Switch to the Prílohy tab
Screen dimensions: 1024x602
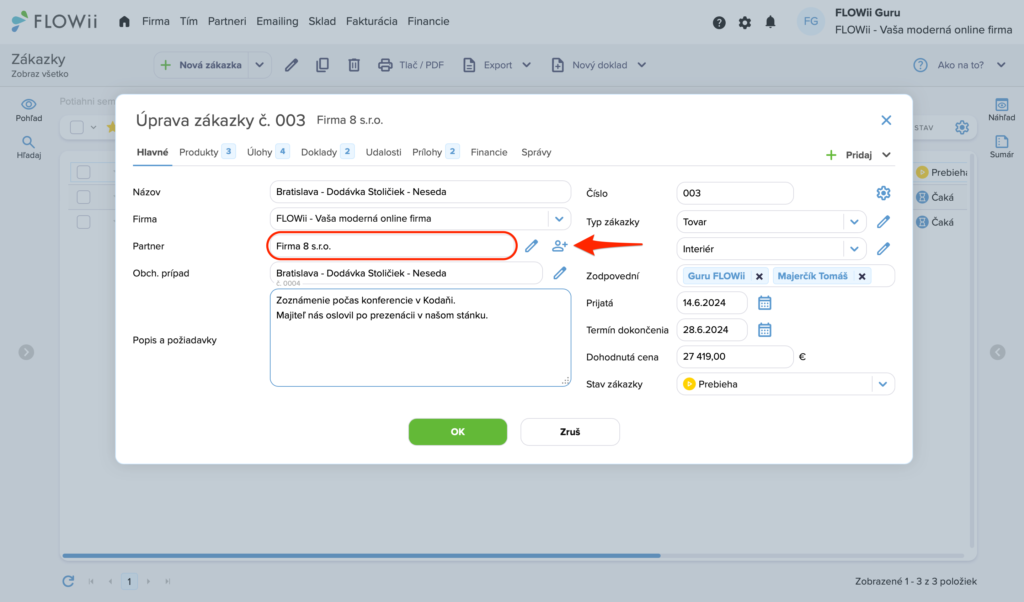pyautogui.click(x=436, y=152)
